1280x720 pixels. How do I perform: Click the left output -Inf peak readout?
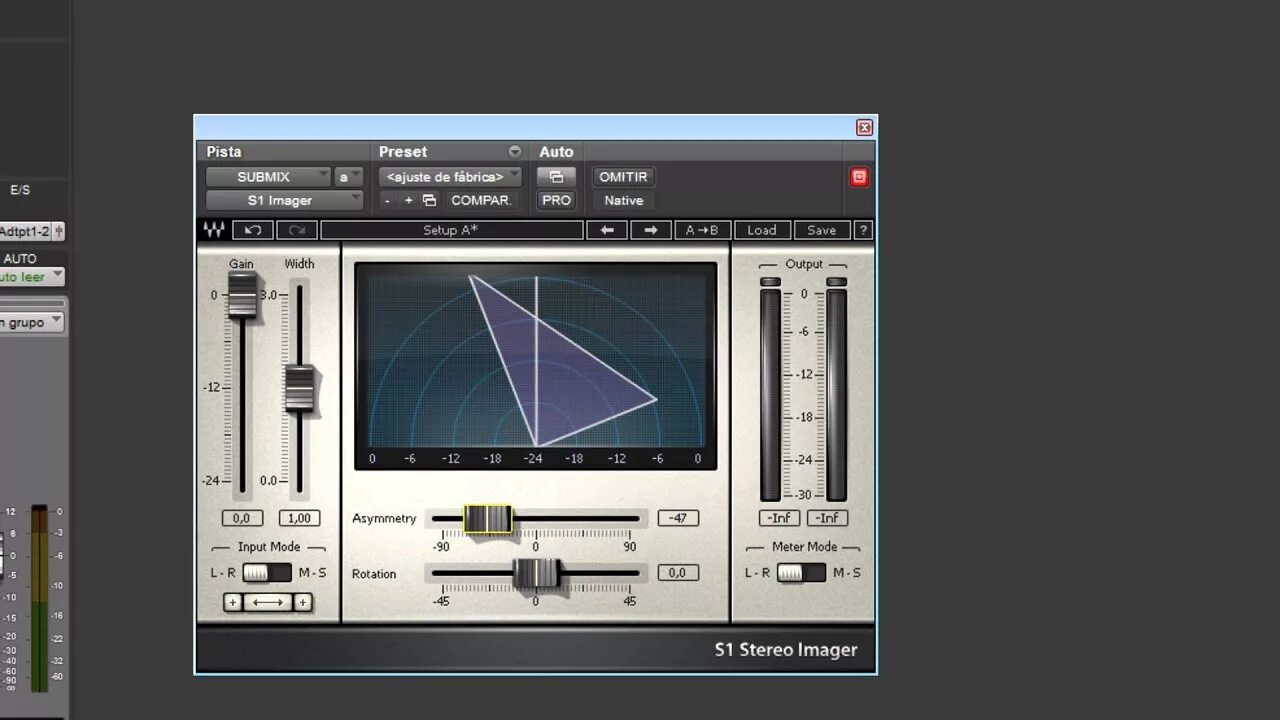(780, 518)
